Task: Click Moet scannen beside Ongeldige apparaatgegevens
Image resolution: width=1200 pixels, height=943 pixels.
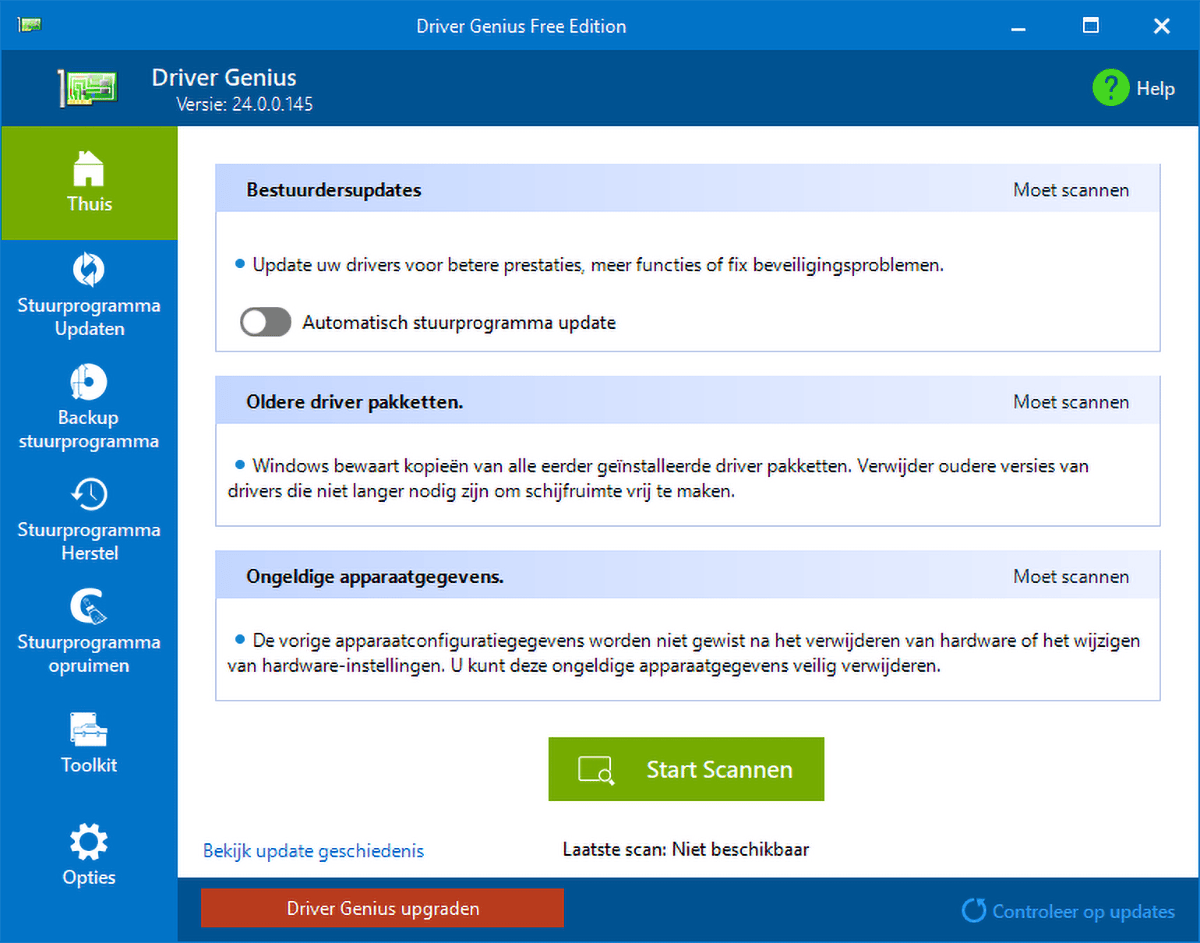Action: (1071, 576)
